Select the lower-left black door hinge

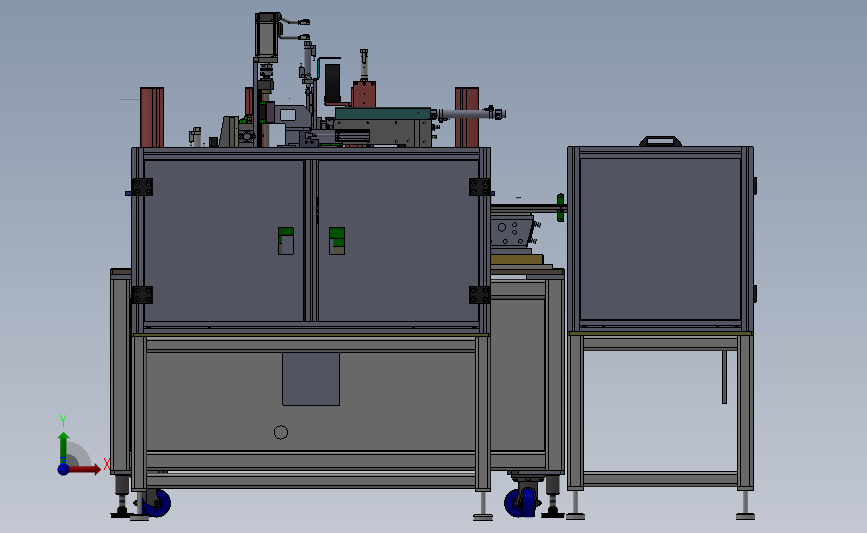click(x=142, y=295)
